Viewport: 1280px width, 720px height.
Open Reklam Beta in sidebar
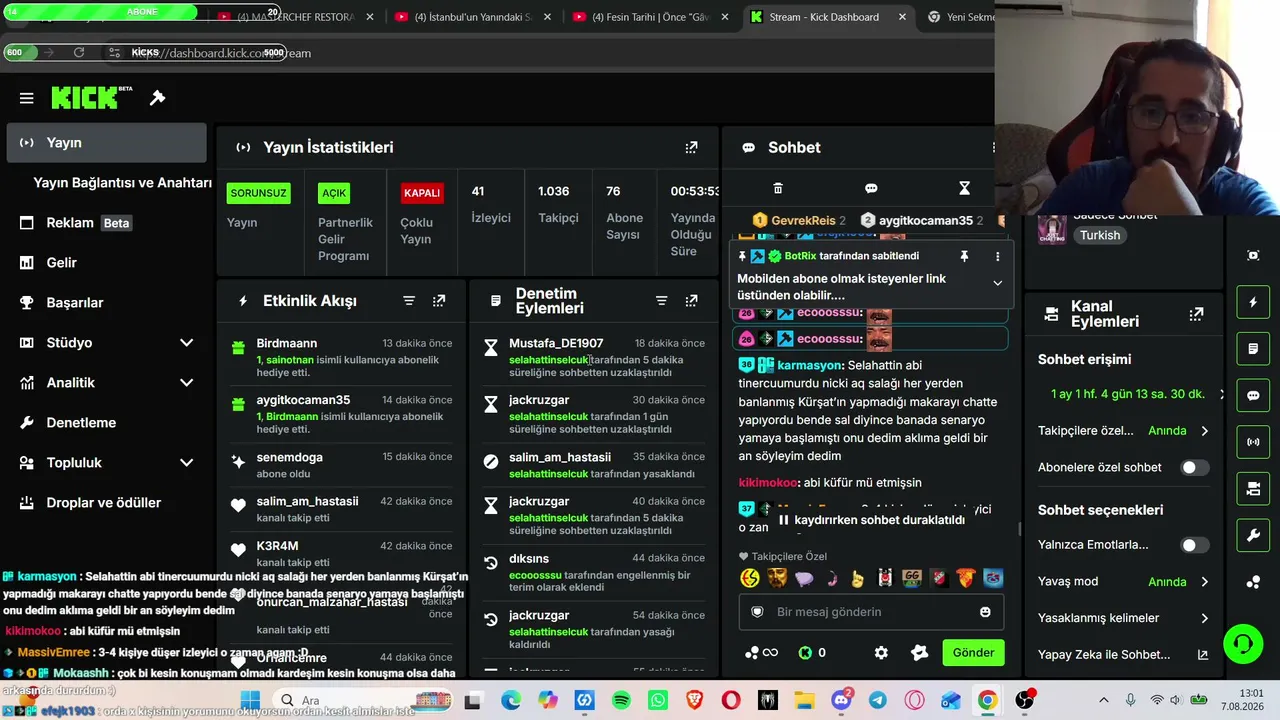tap(106, 223)
